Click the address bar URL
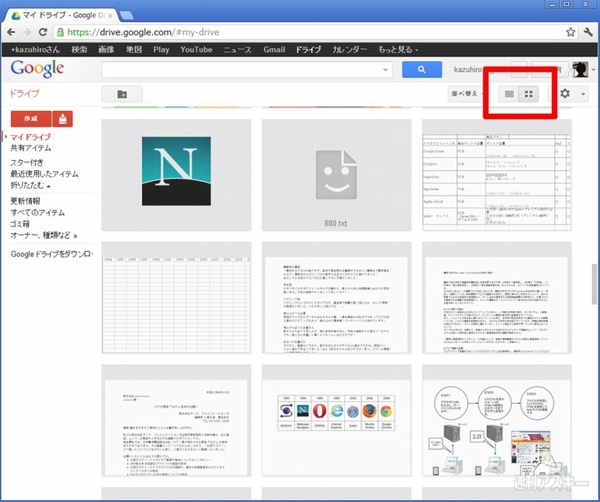The image size is (600, 502). [x=143, y=32]
